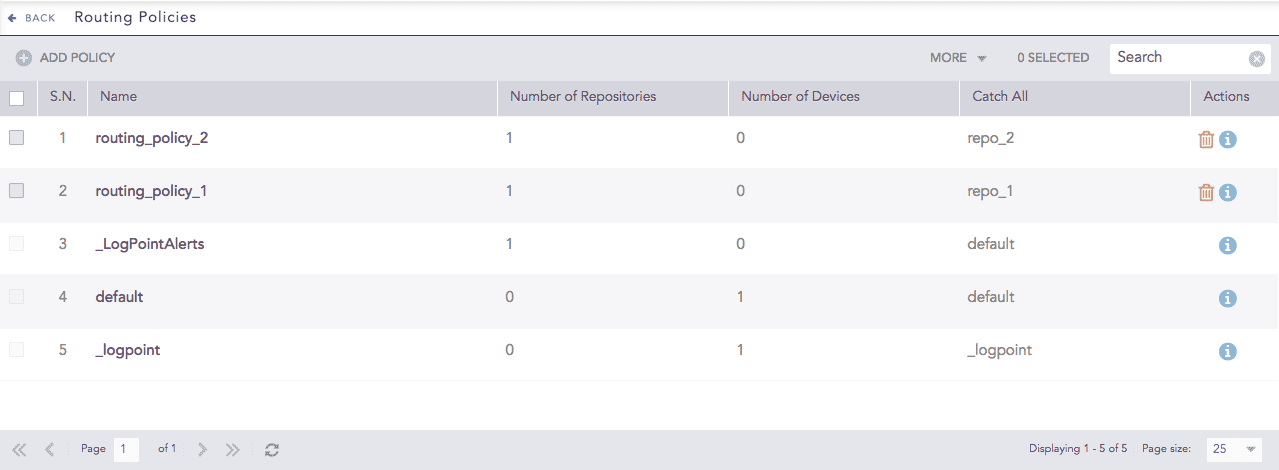1279x470 pixels.
Task: Delete routing_policy_1 using trash icon
Action: [x=1206, y=192]
